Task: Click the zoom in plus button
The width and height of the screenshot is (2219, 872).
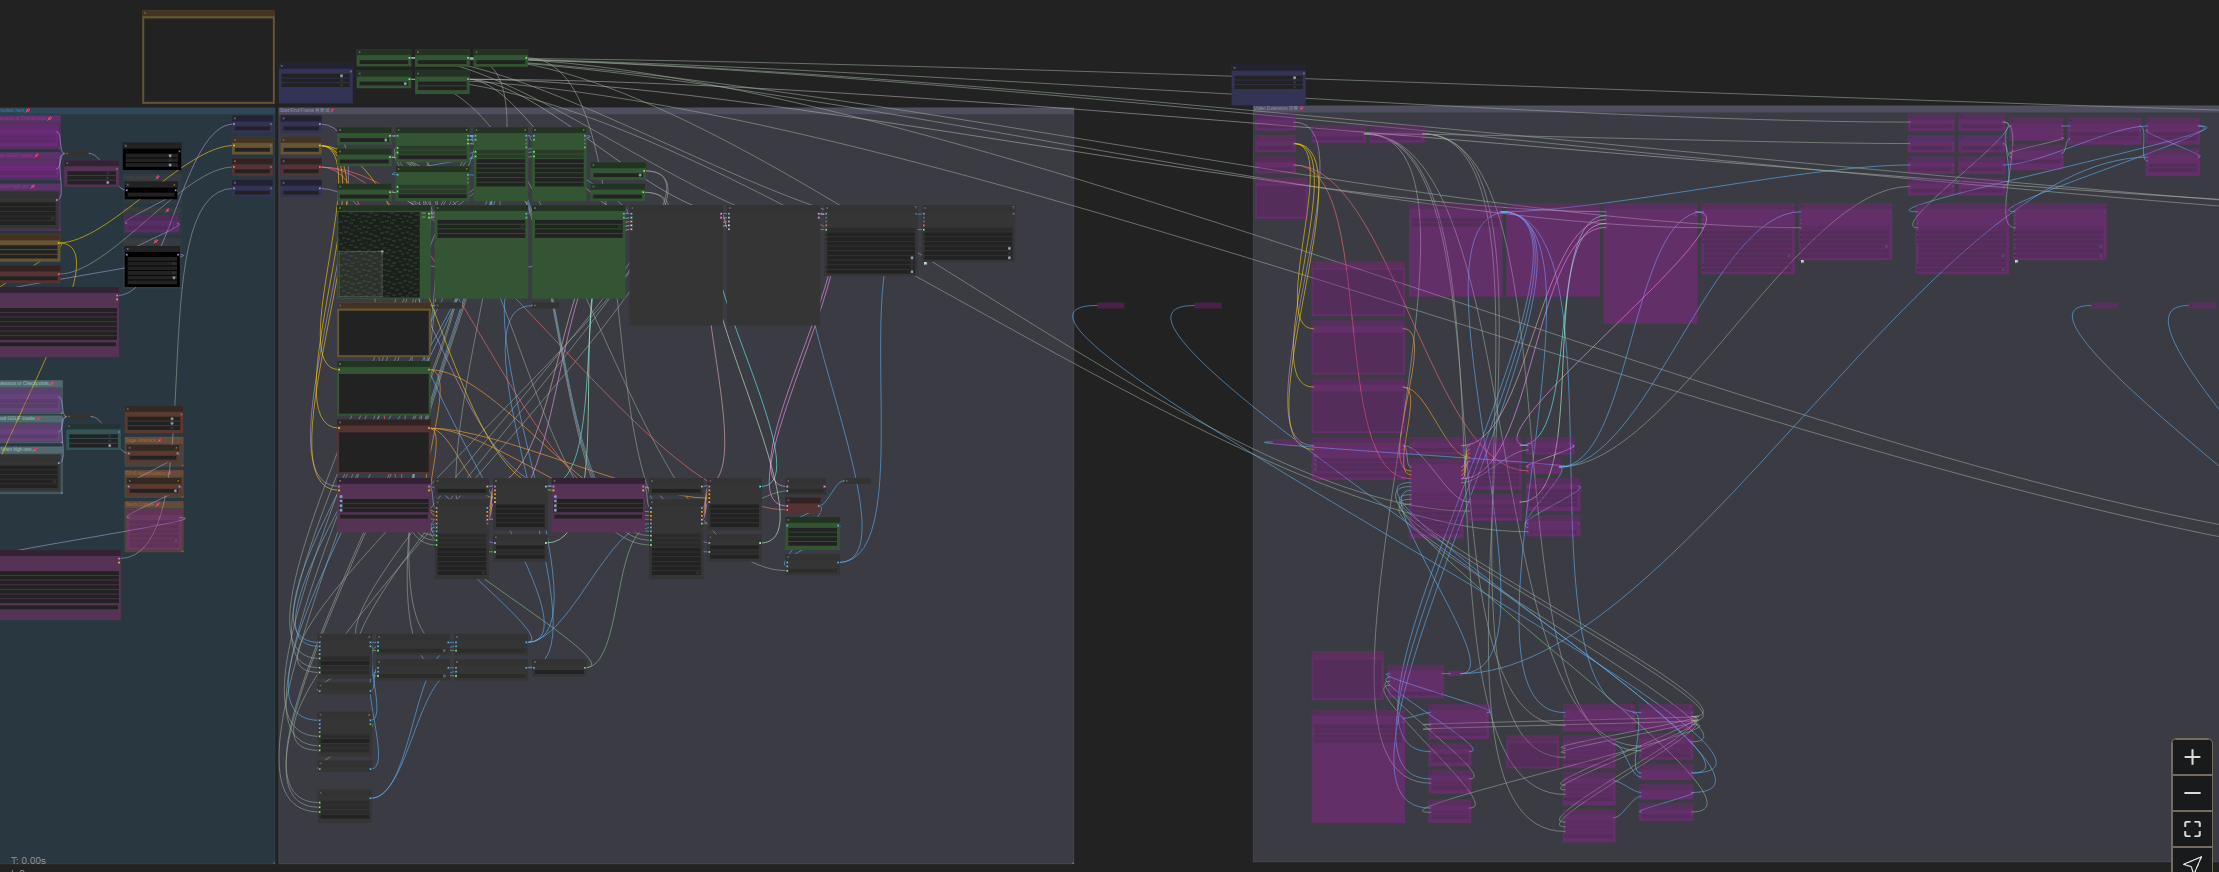Action: tap(2191, 757)
